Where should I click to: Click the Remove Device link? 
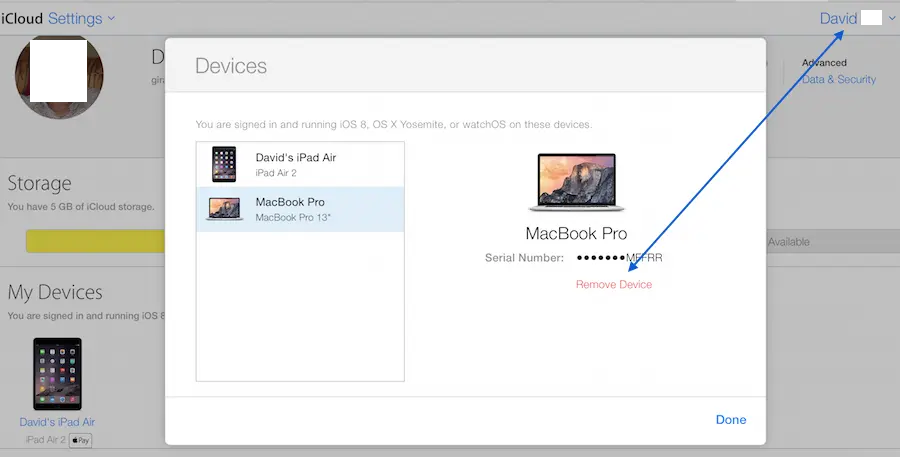coord(614,284)
